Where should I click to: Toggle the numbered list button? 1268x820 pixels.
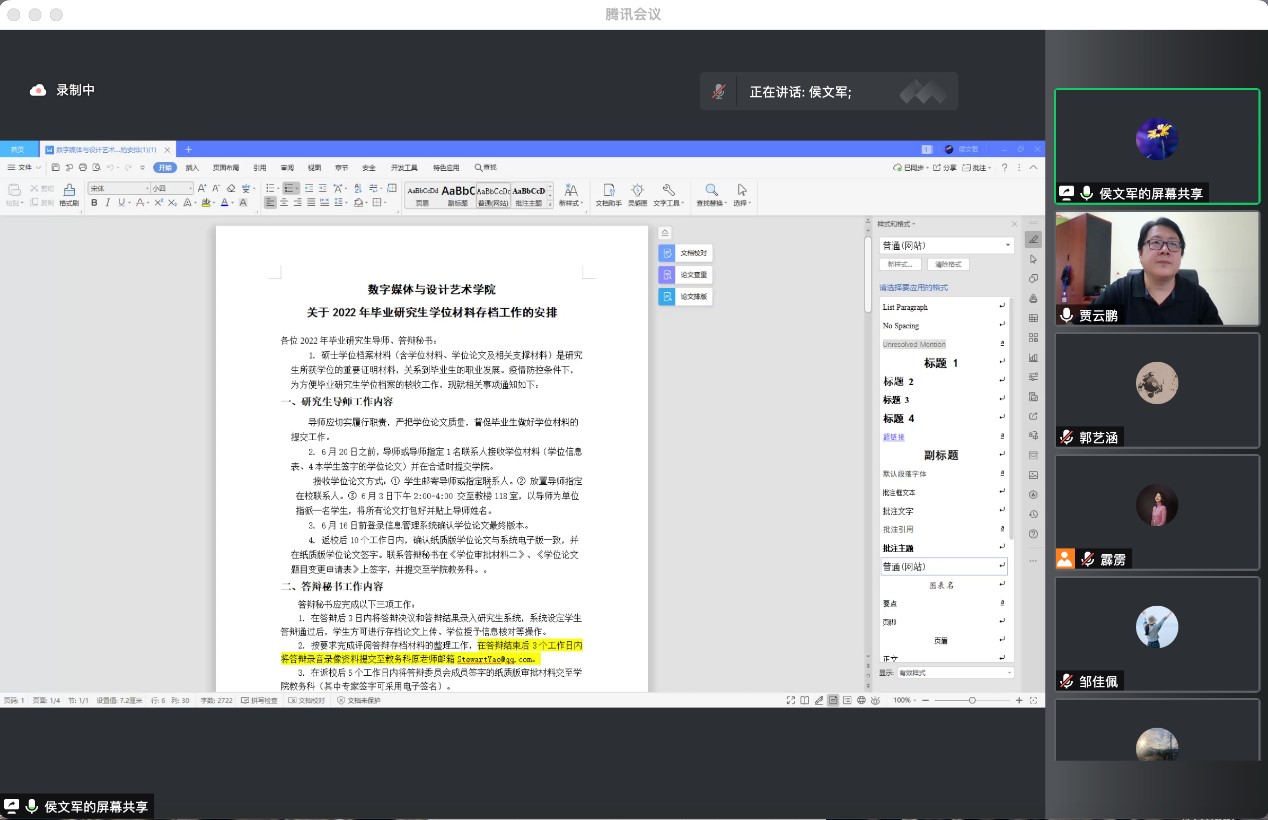pos(291,188)
